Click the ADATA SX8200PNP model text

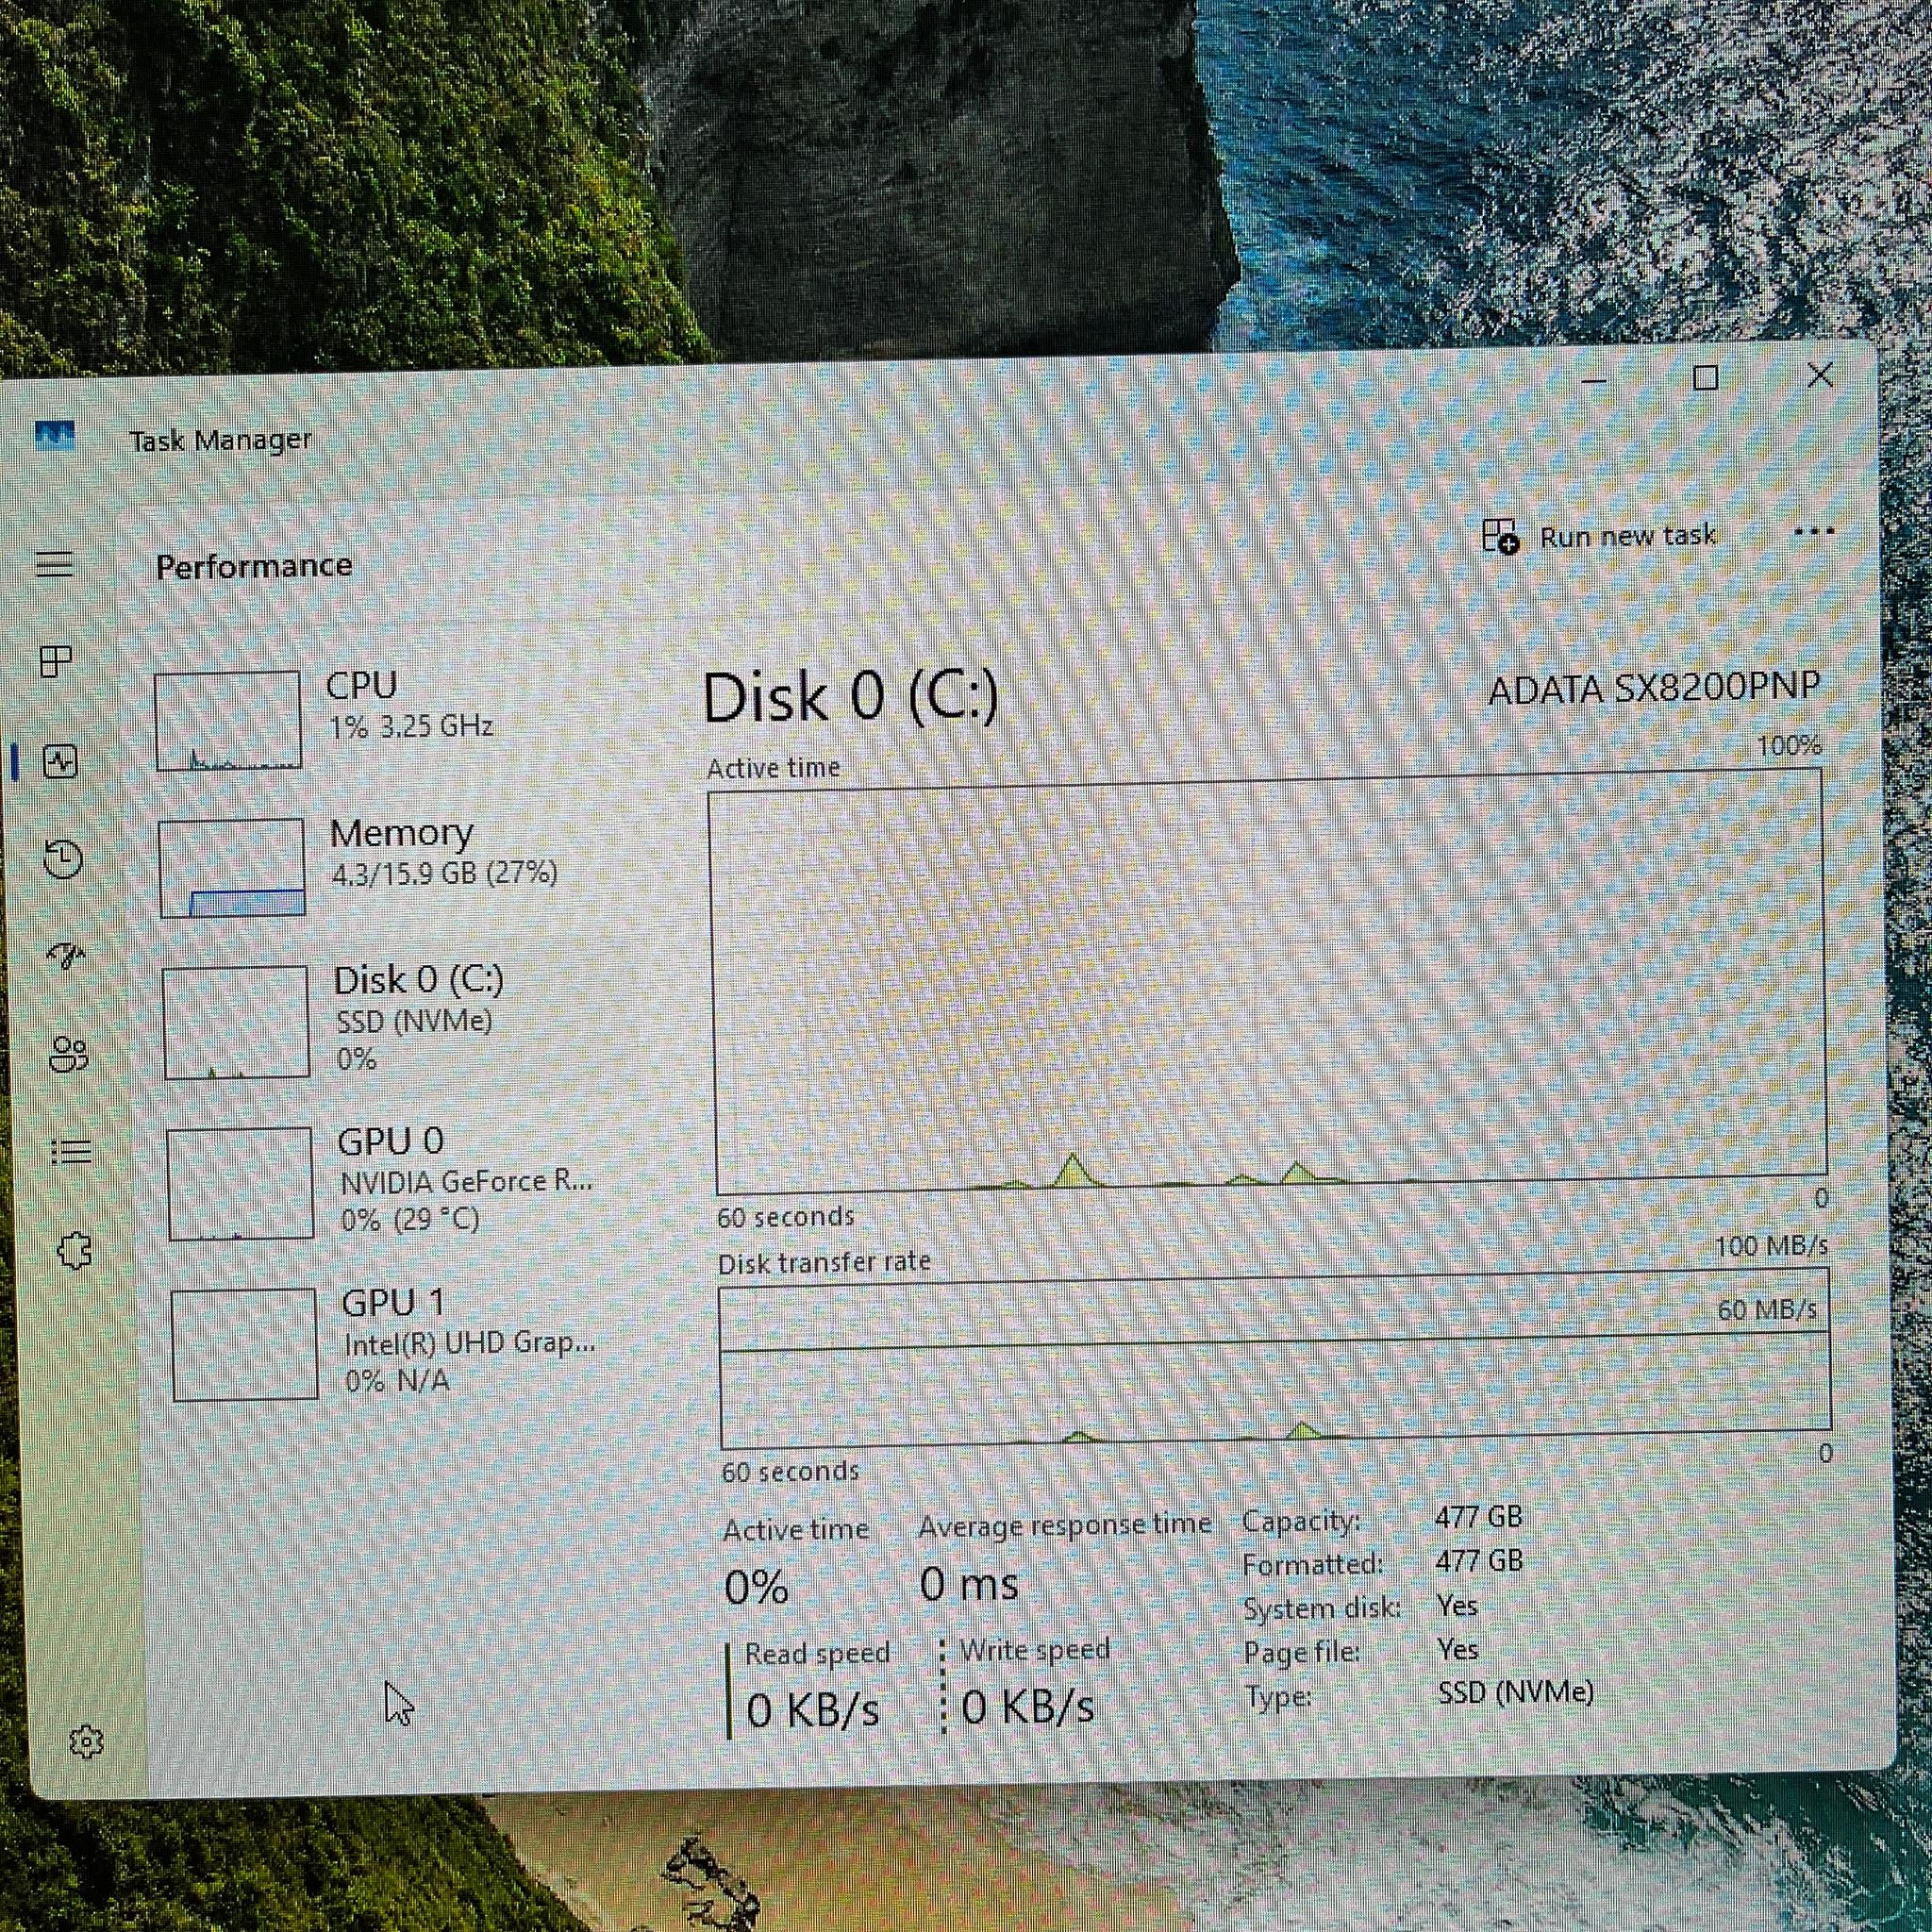pos(1654,688)
